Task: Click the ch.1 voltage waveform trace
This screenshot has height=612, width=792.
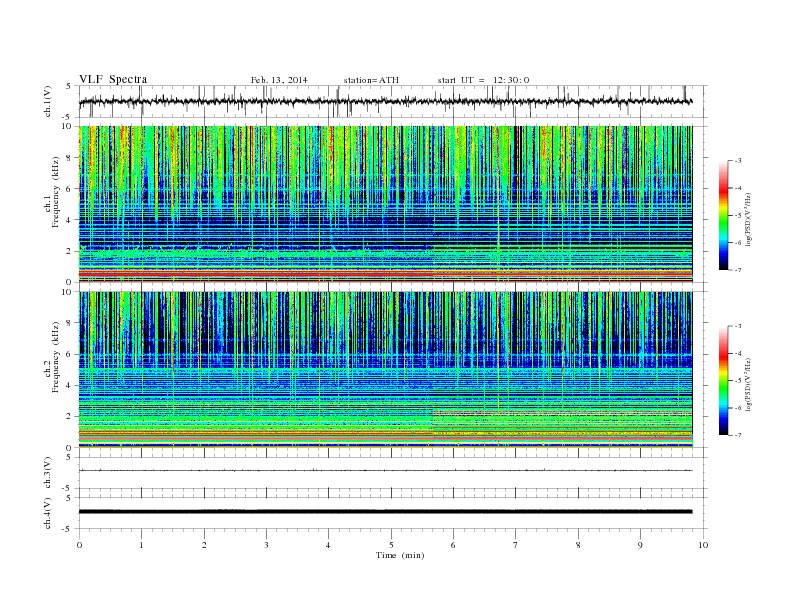Action: pos(385,101)
